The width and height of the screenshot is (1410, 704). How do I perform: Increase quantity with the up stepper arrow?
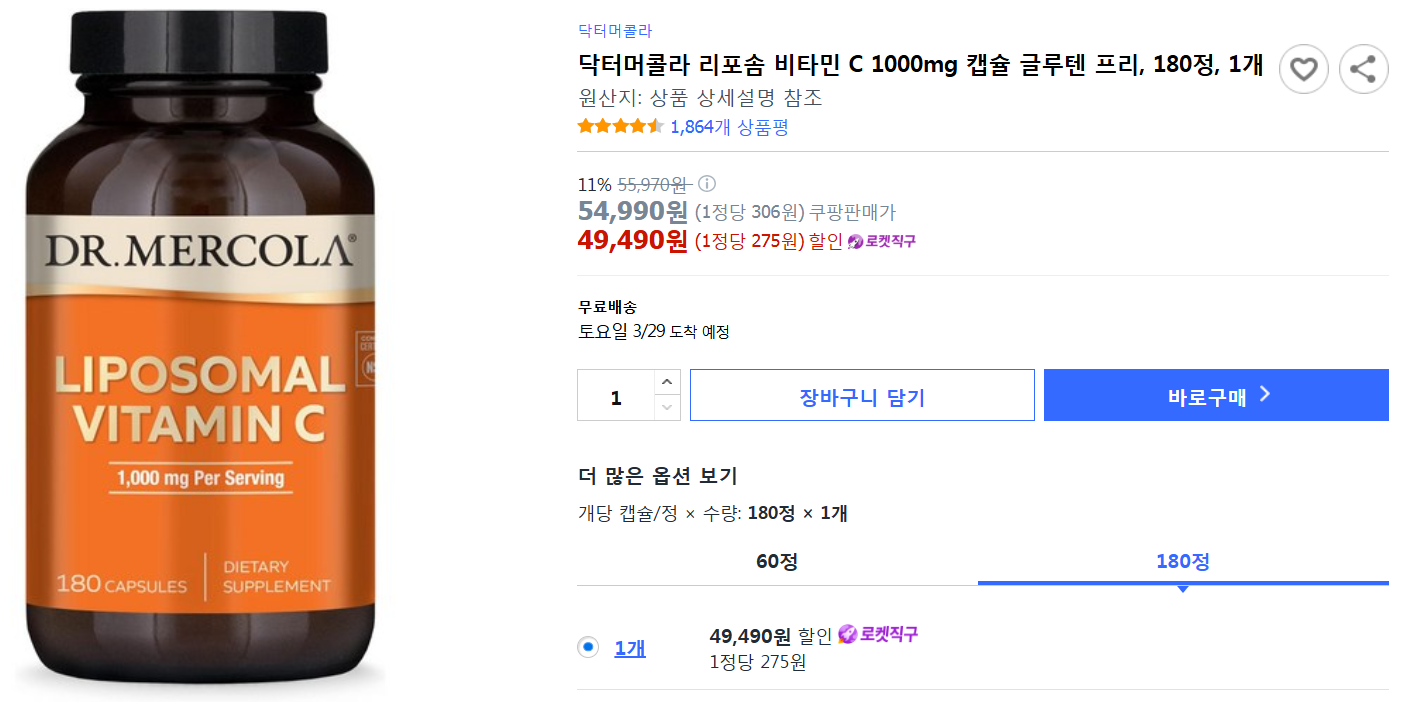coord(668,383)
